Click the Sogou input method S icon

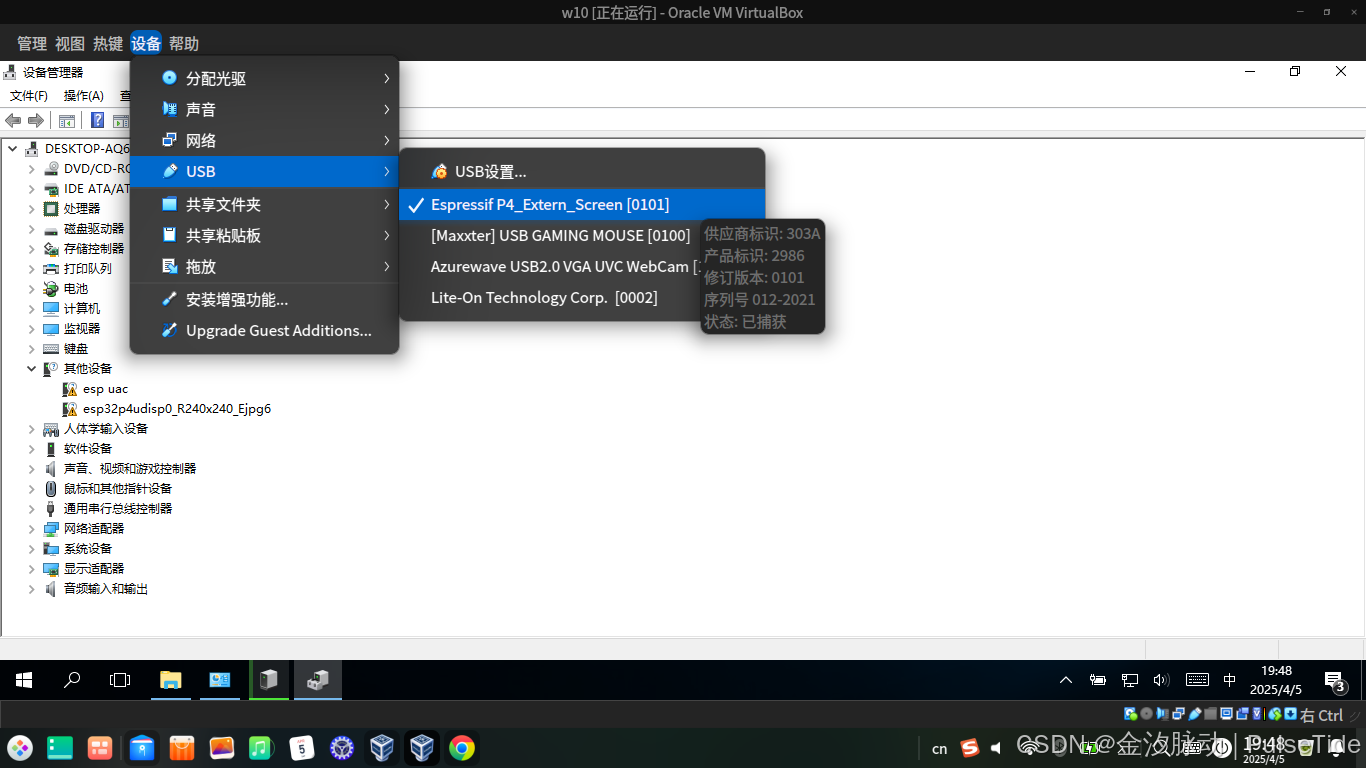[x=969, y=748]
